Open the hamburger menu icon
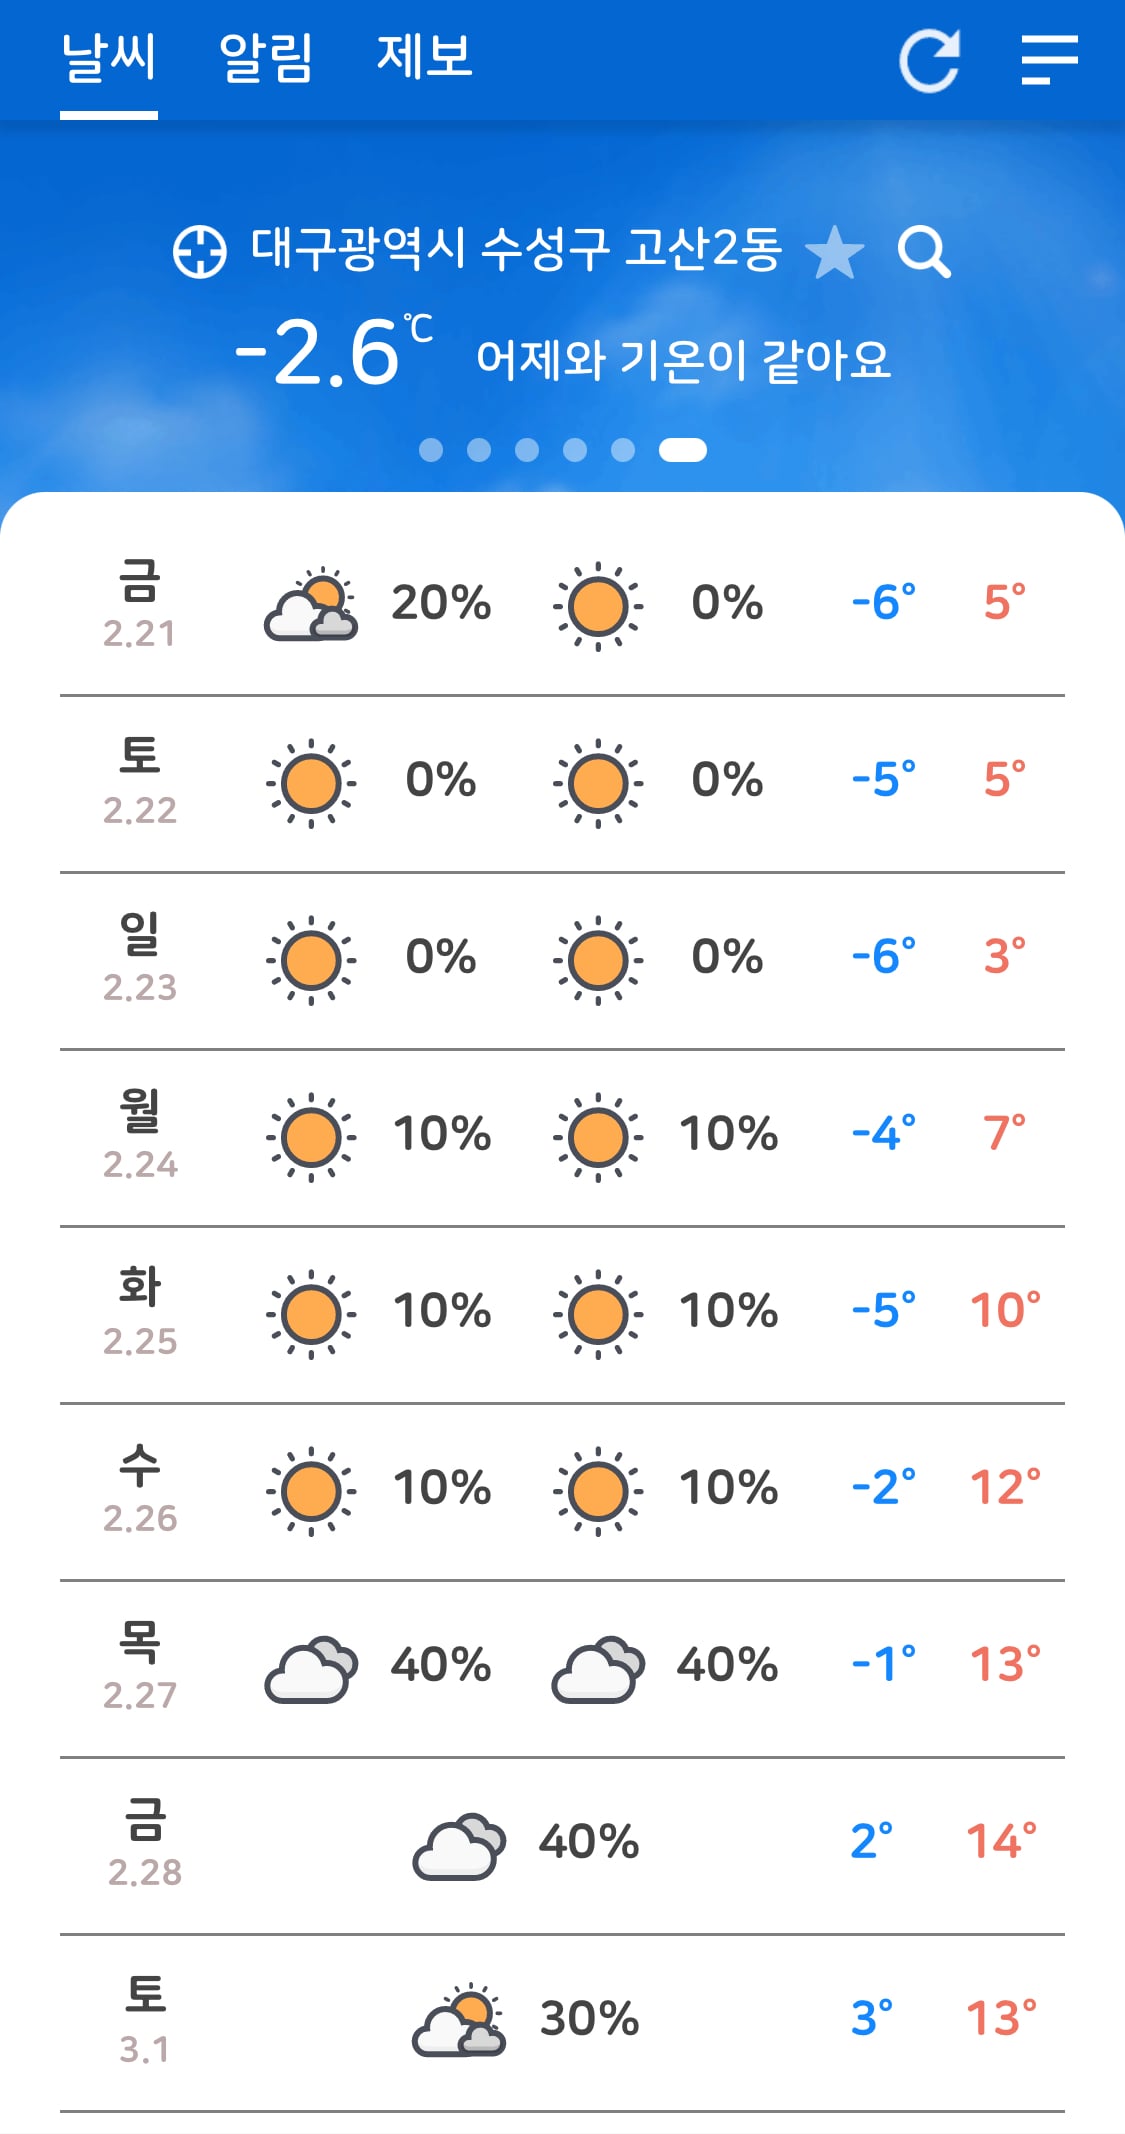 1050,60
